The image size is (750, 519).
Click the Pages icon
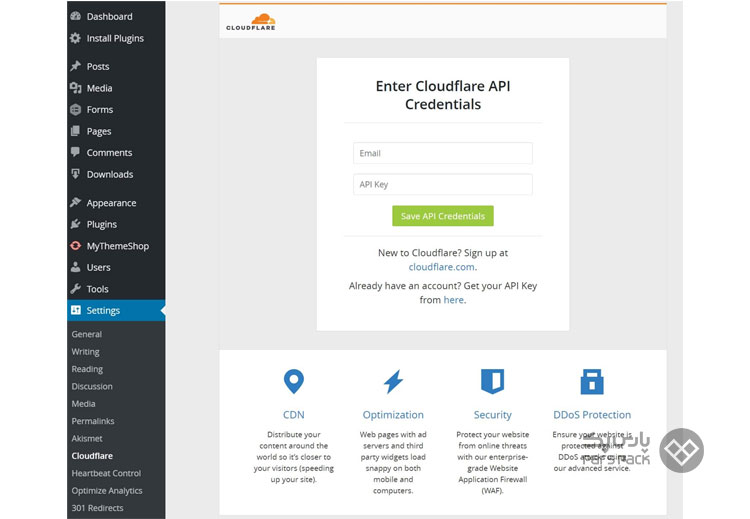75,131
